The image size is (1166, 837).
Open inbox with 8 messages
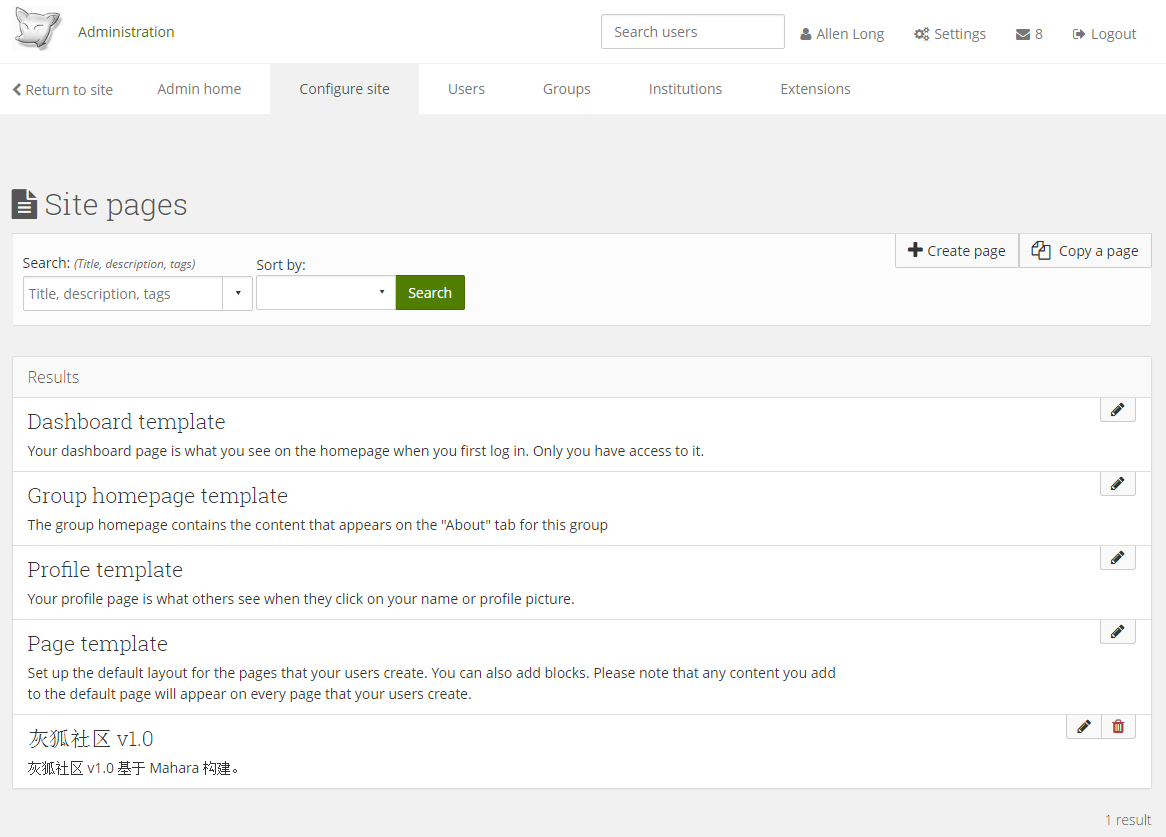point(1029,34)
